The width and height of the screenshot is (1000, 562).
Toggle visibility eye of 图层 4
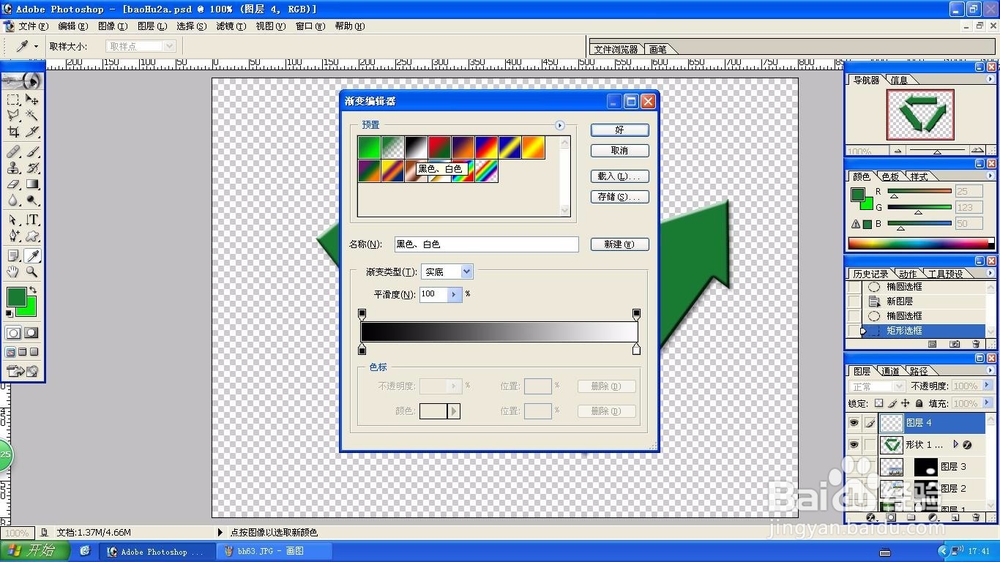pyautogui.click(x=854, y=422)
